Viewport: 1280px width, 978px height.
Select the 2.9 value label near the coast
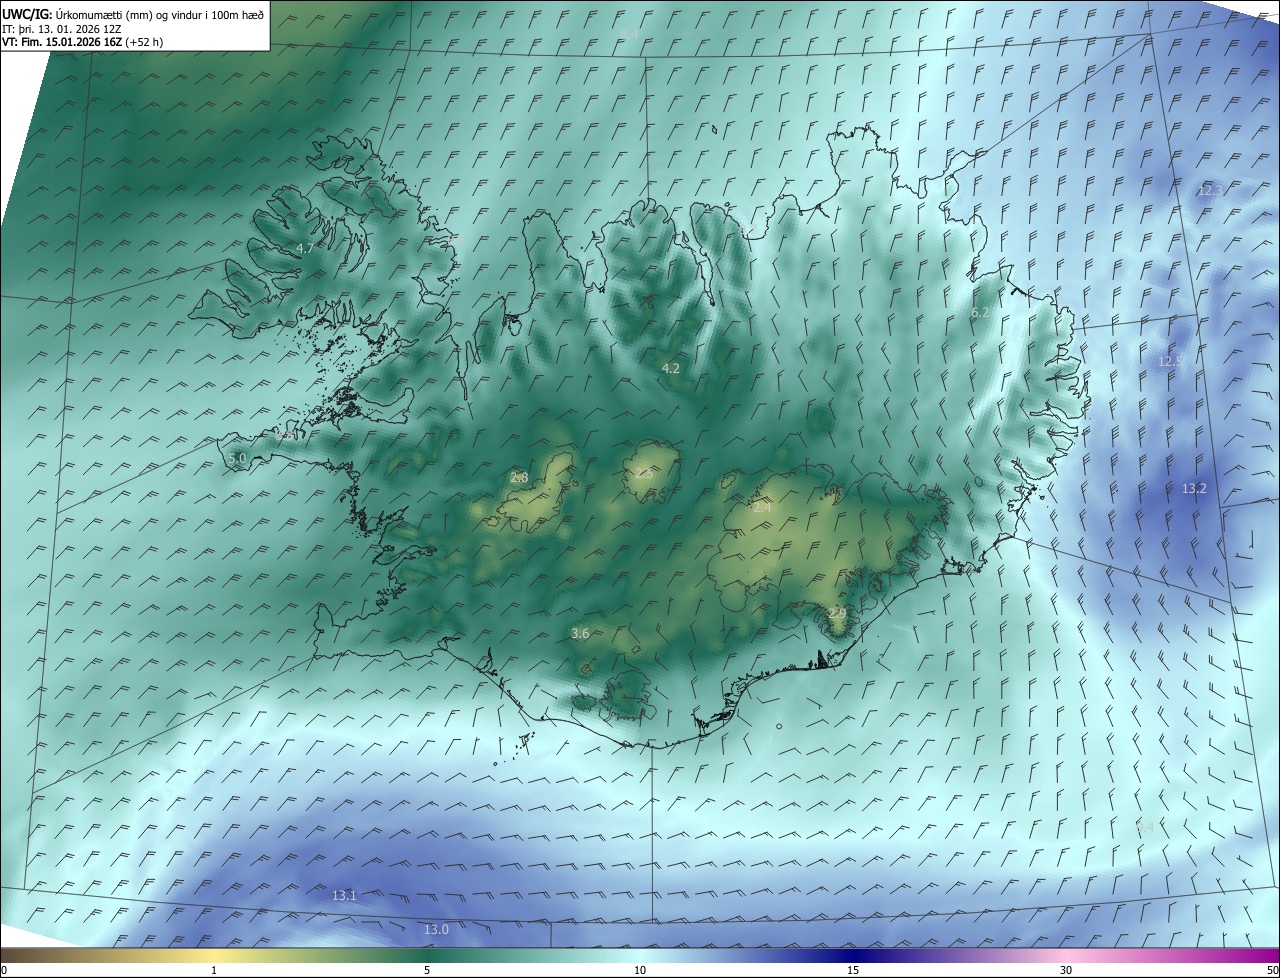838,613
